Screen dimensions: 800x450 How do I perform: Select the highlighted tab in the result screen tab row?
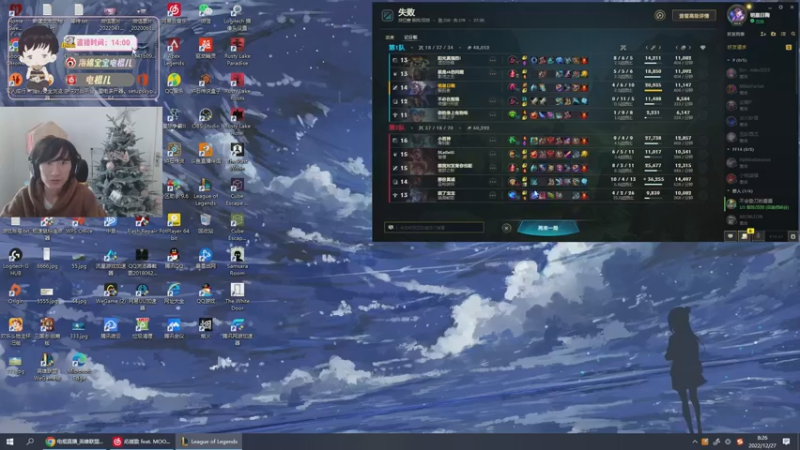click(x=410, y=37)
